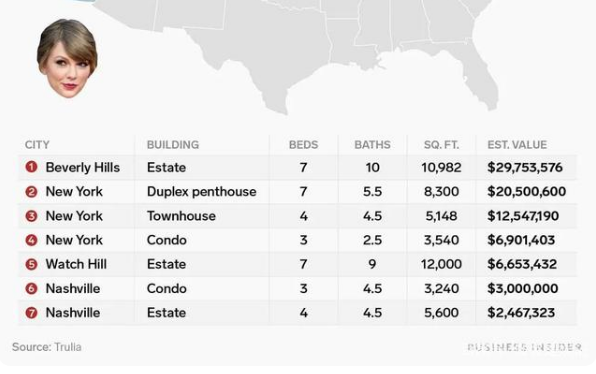Click the red number 7 marker icon

(31, 312)
